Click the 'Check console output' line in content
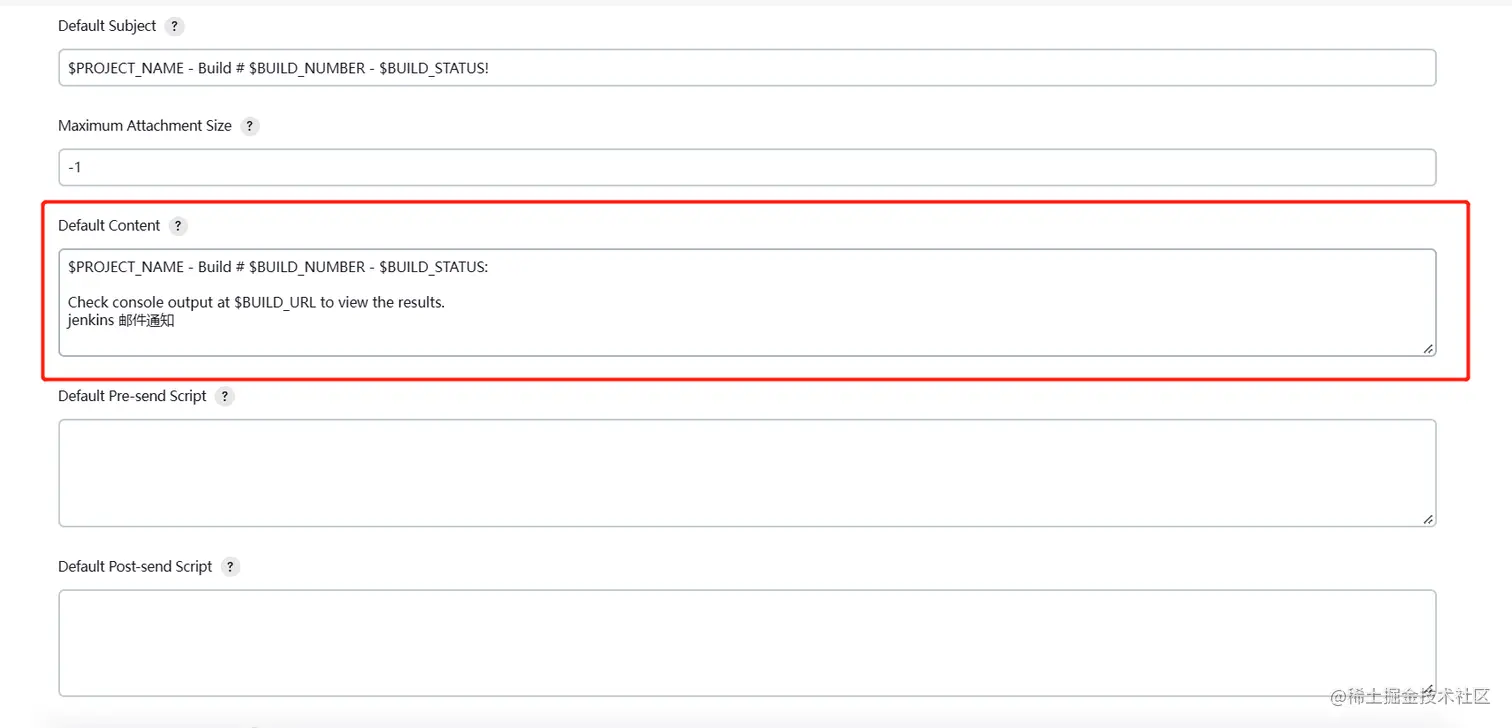Screen dimensions: 1512x728 [x=256, y=302]
